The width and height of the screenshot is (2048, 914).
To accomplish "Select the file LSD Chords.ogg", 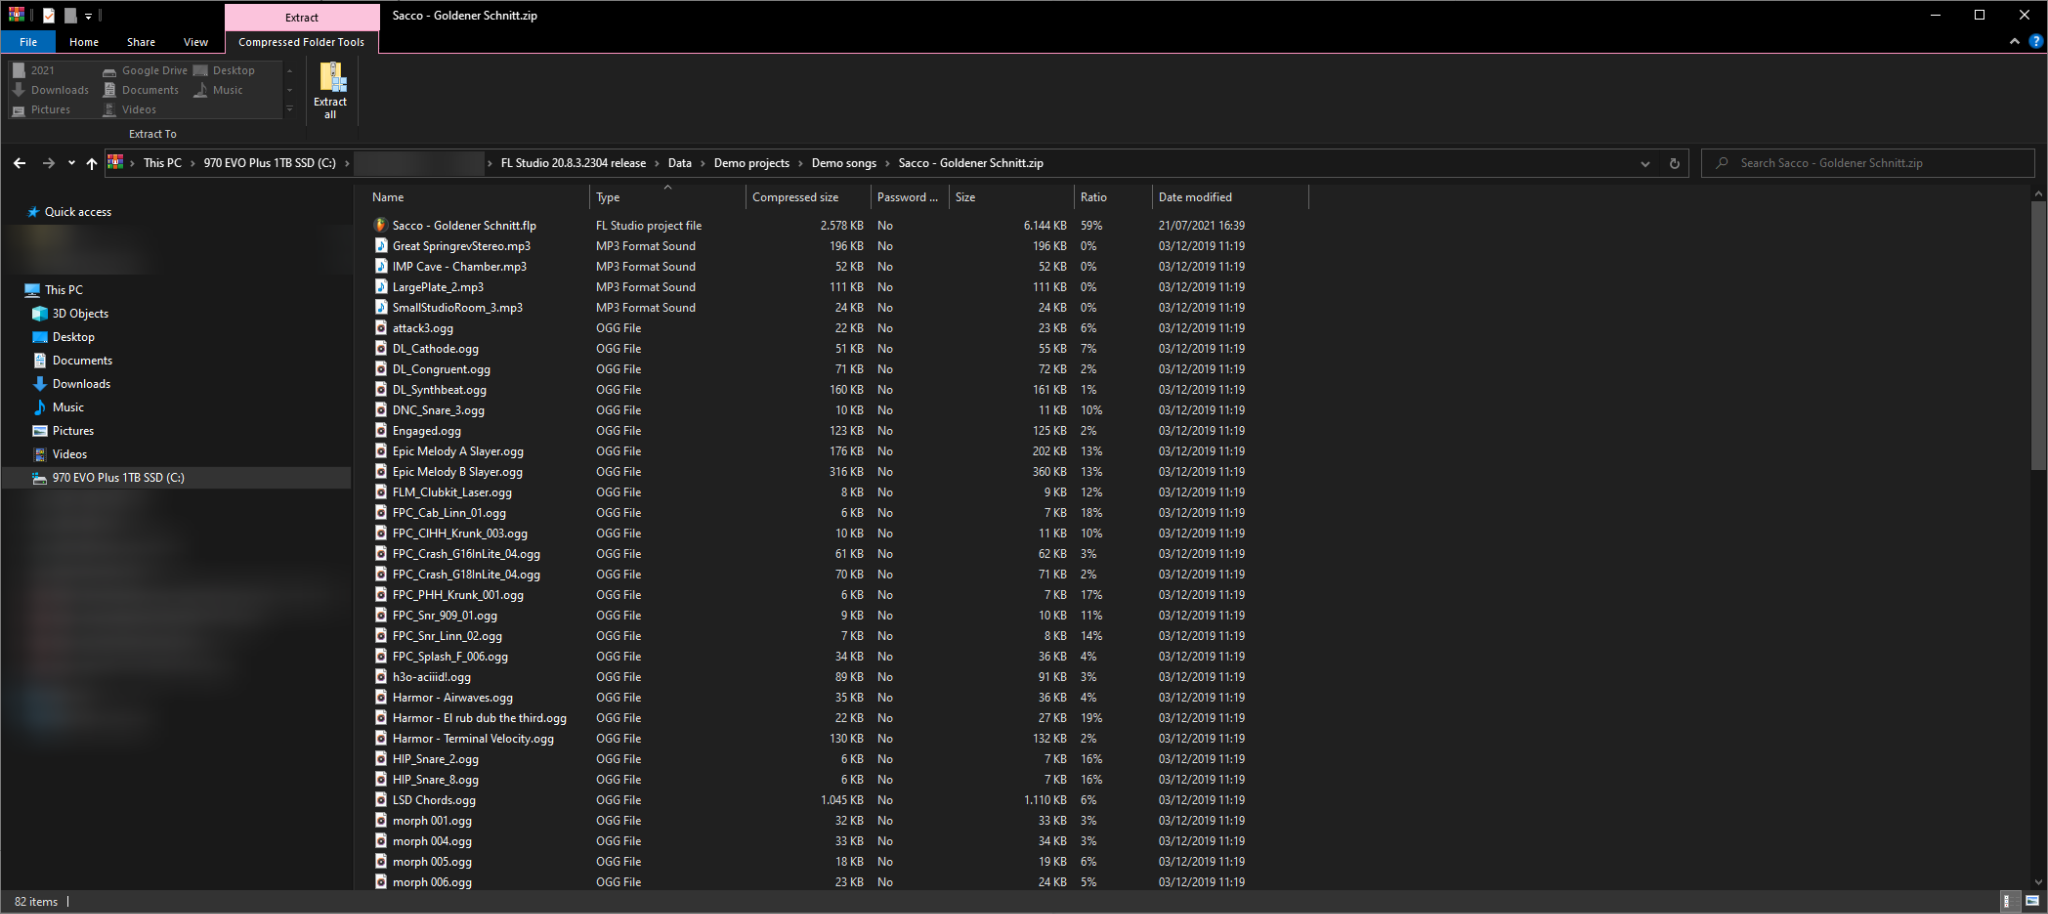I will (434, 800).
